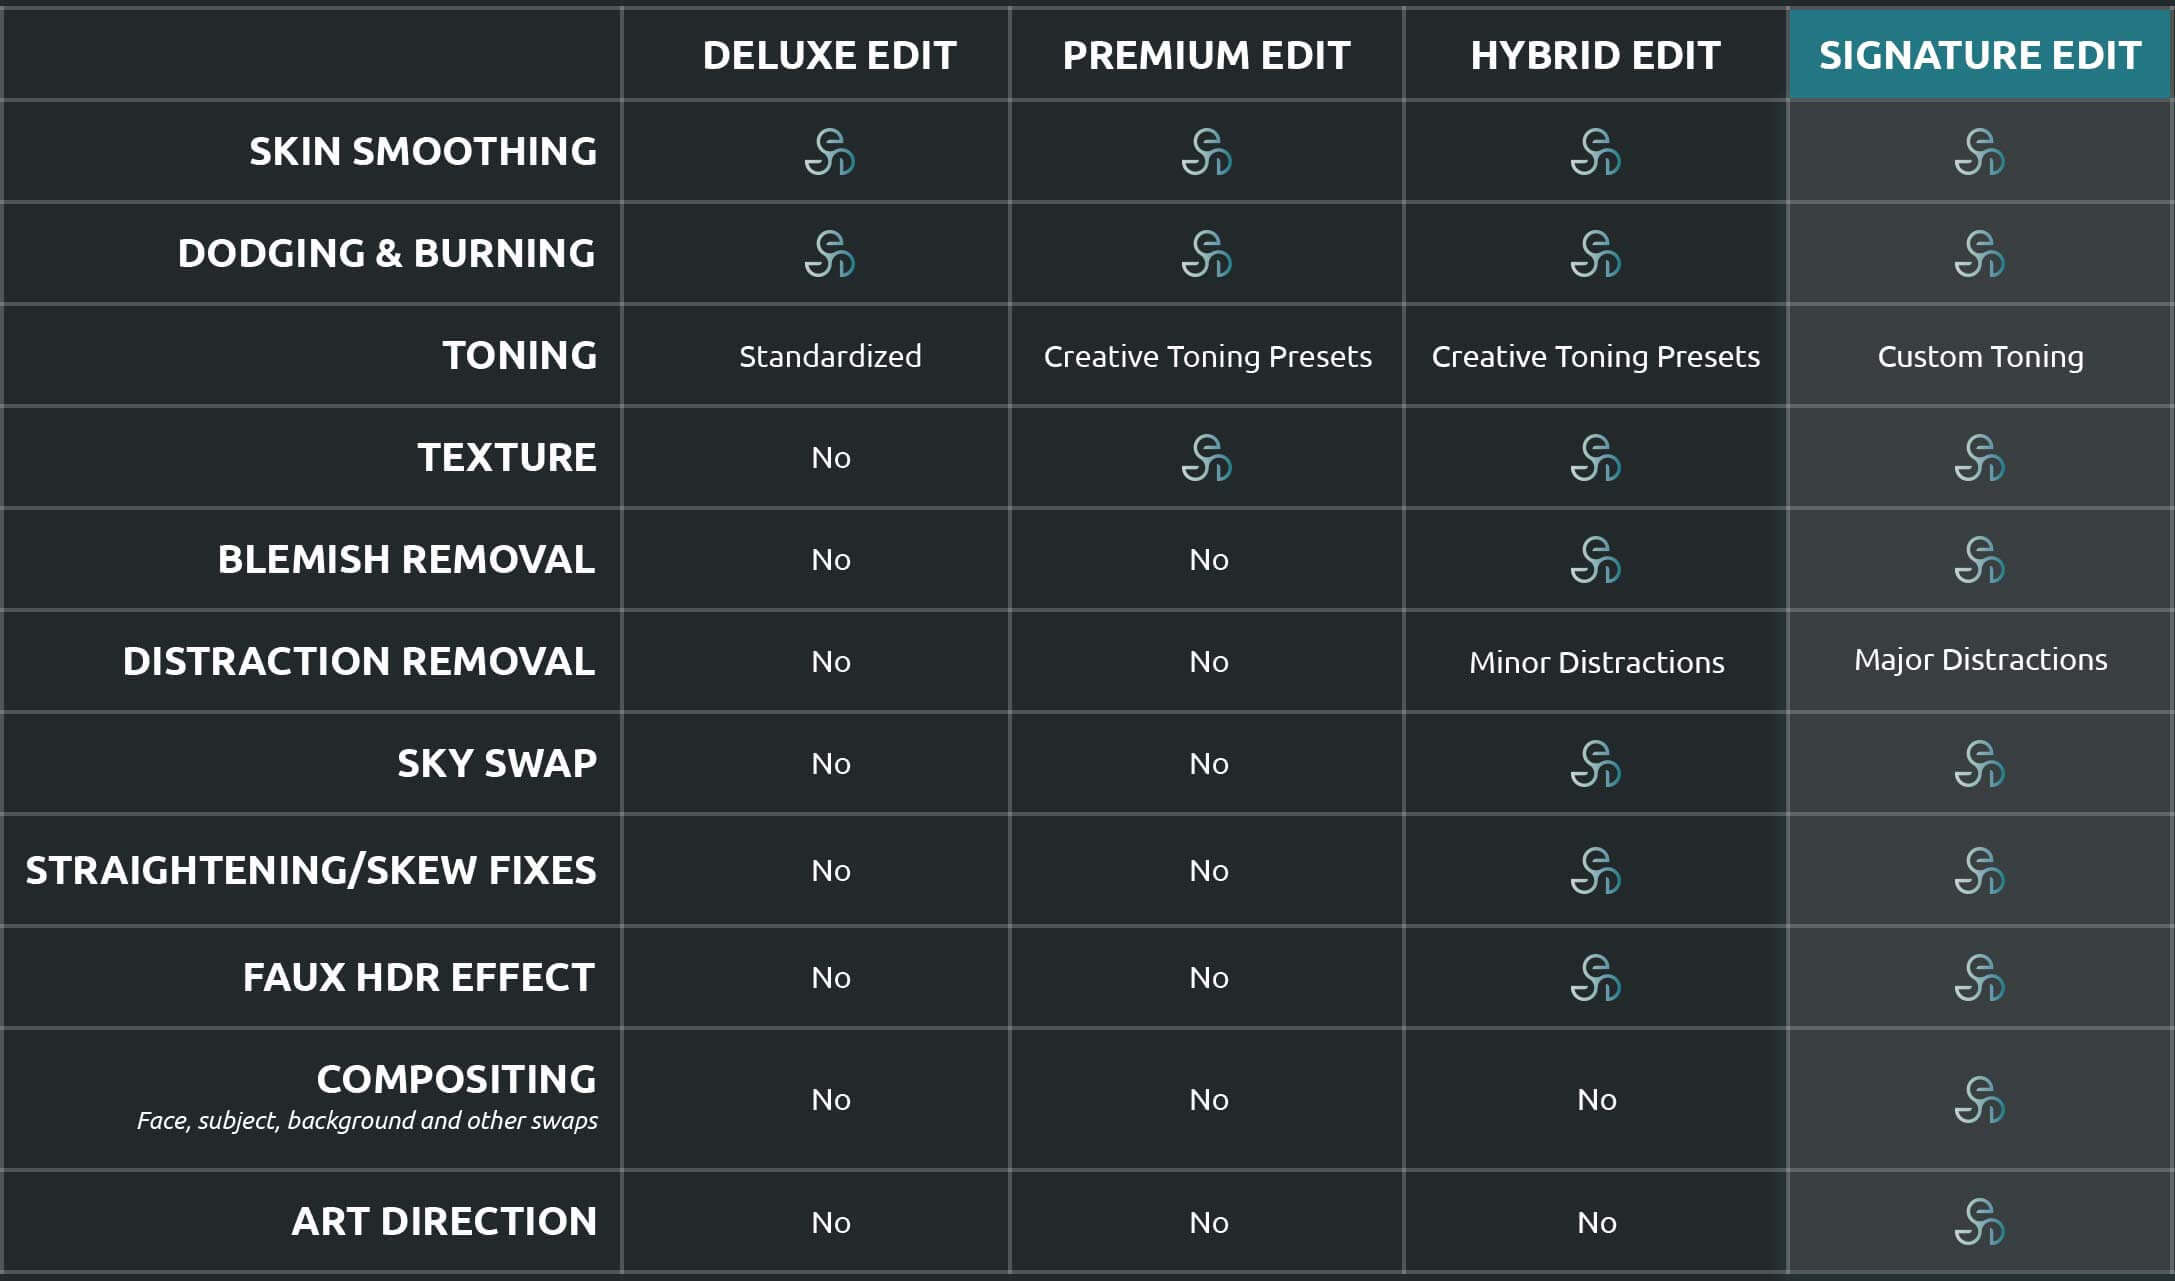Click the Custom Toning cell
The width and height of the screenshot is (2175, 1281).
click(1981, 356)
